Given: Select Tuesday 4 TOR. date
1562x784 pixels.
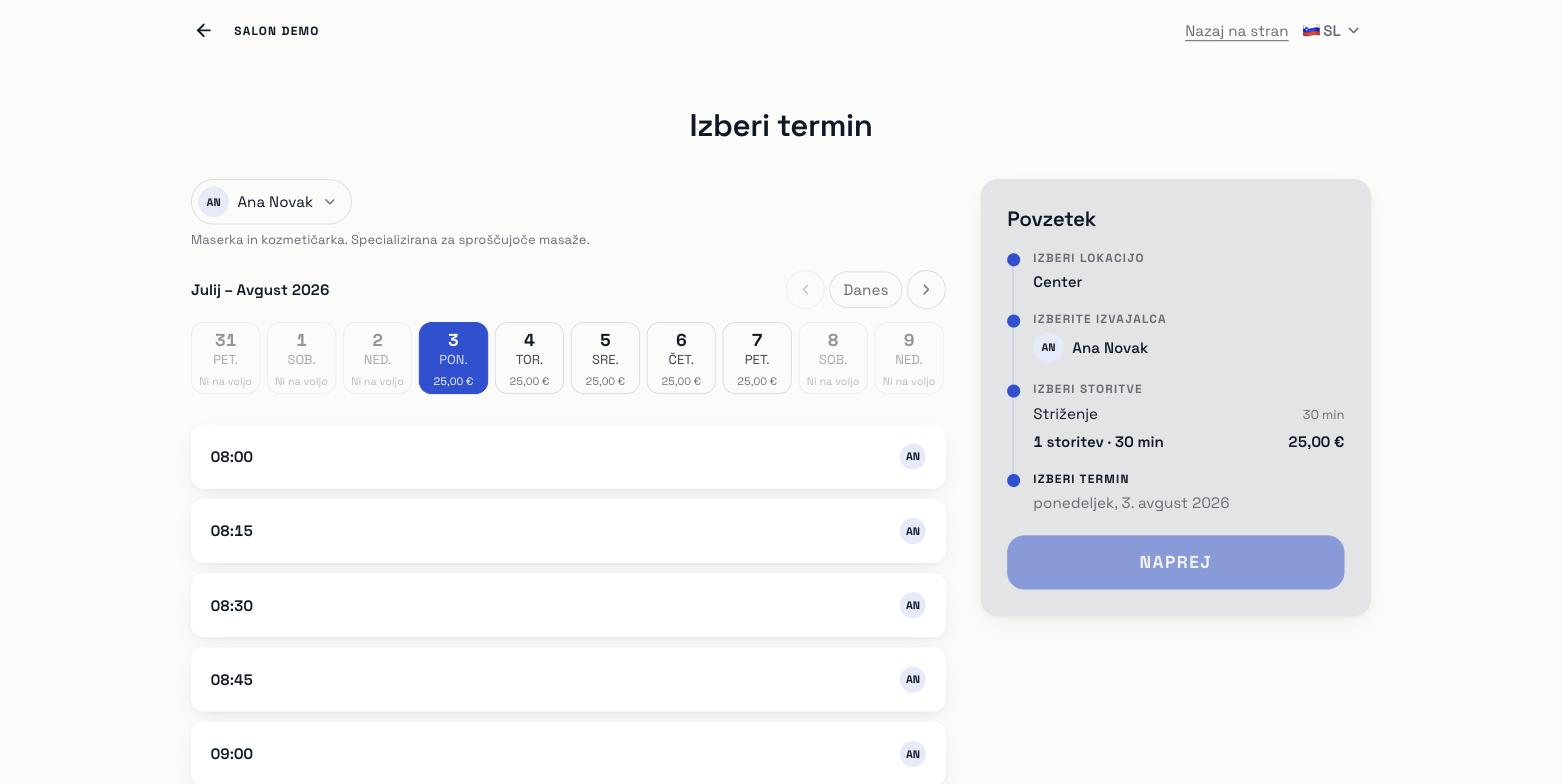Looking at the screenshot, I should point(529,358).
